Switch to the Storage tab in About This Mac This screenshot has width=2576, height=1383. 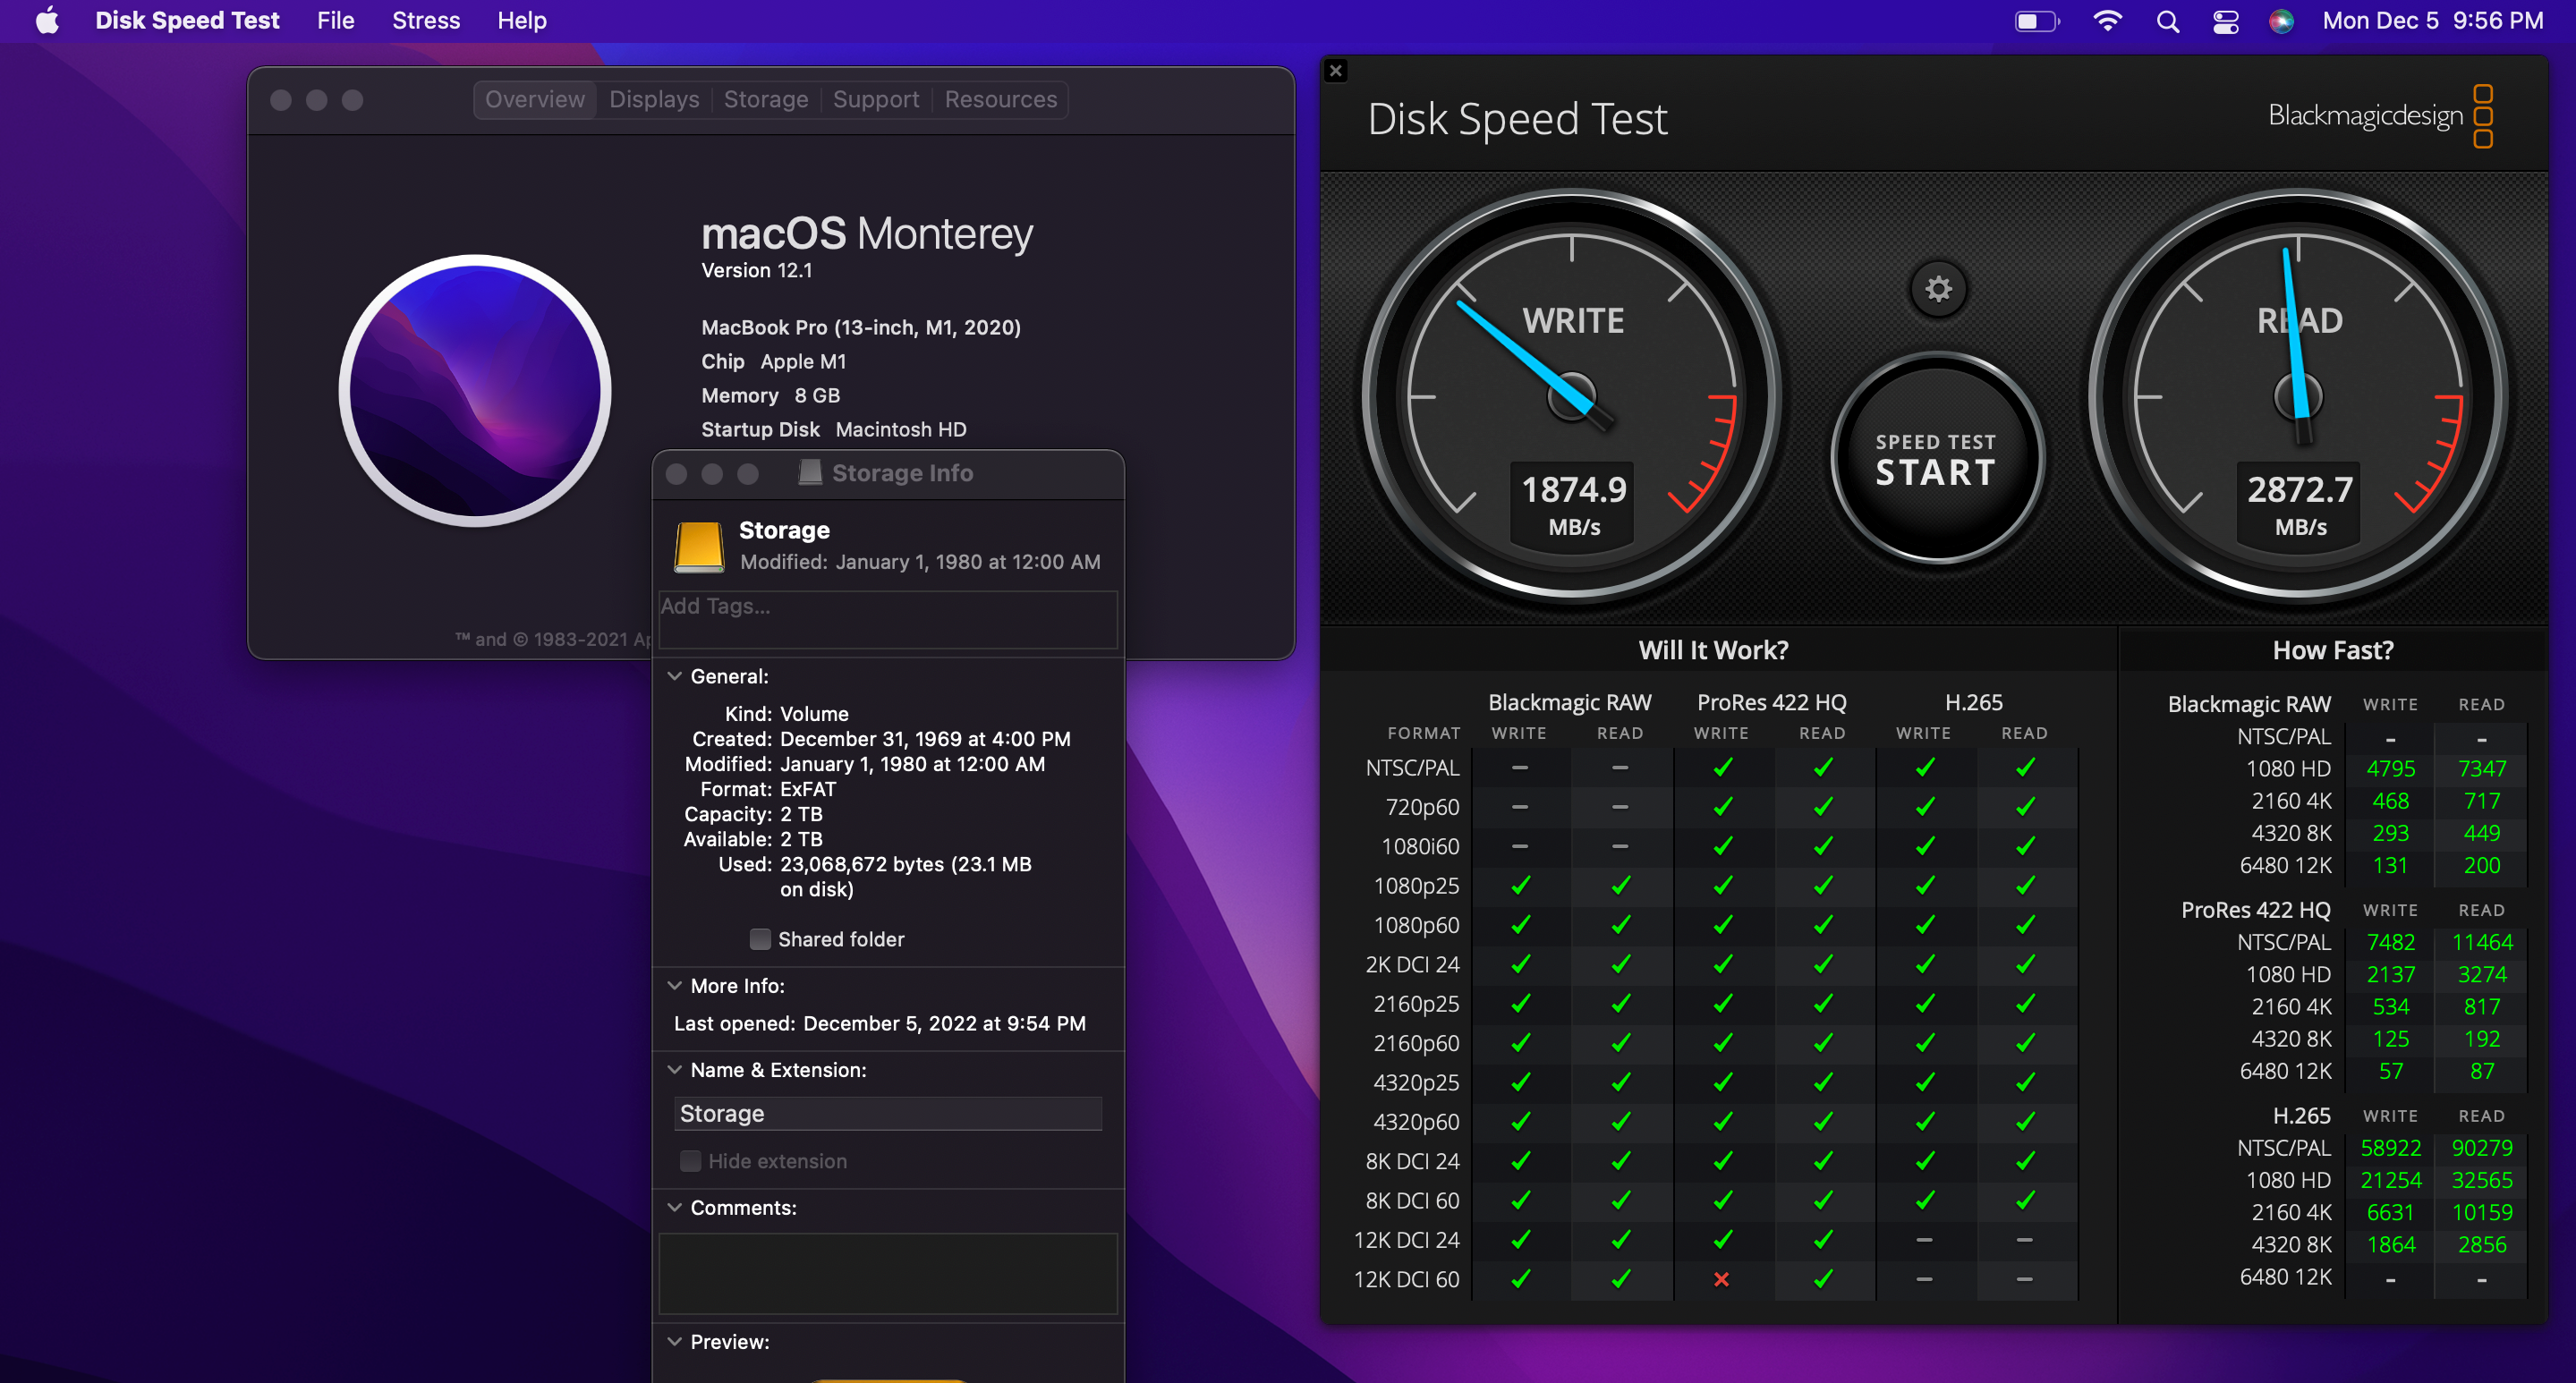[x=765, y=99]
